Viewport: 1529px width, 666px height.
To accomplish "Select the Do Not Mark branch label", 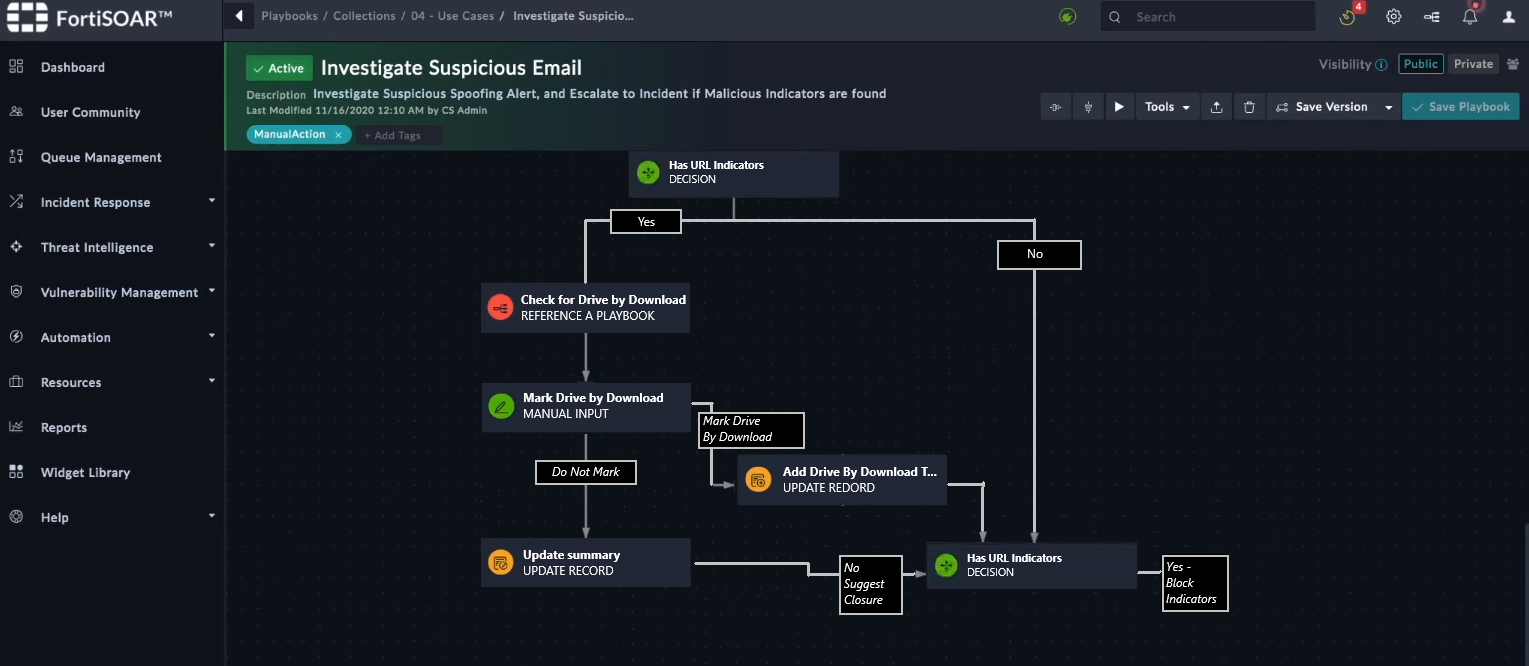I will (586, 472).
